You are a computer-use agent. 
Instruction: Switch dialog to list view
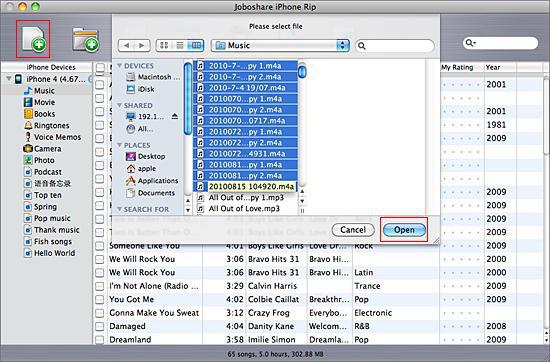(x=180, y=45)
